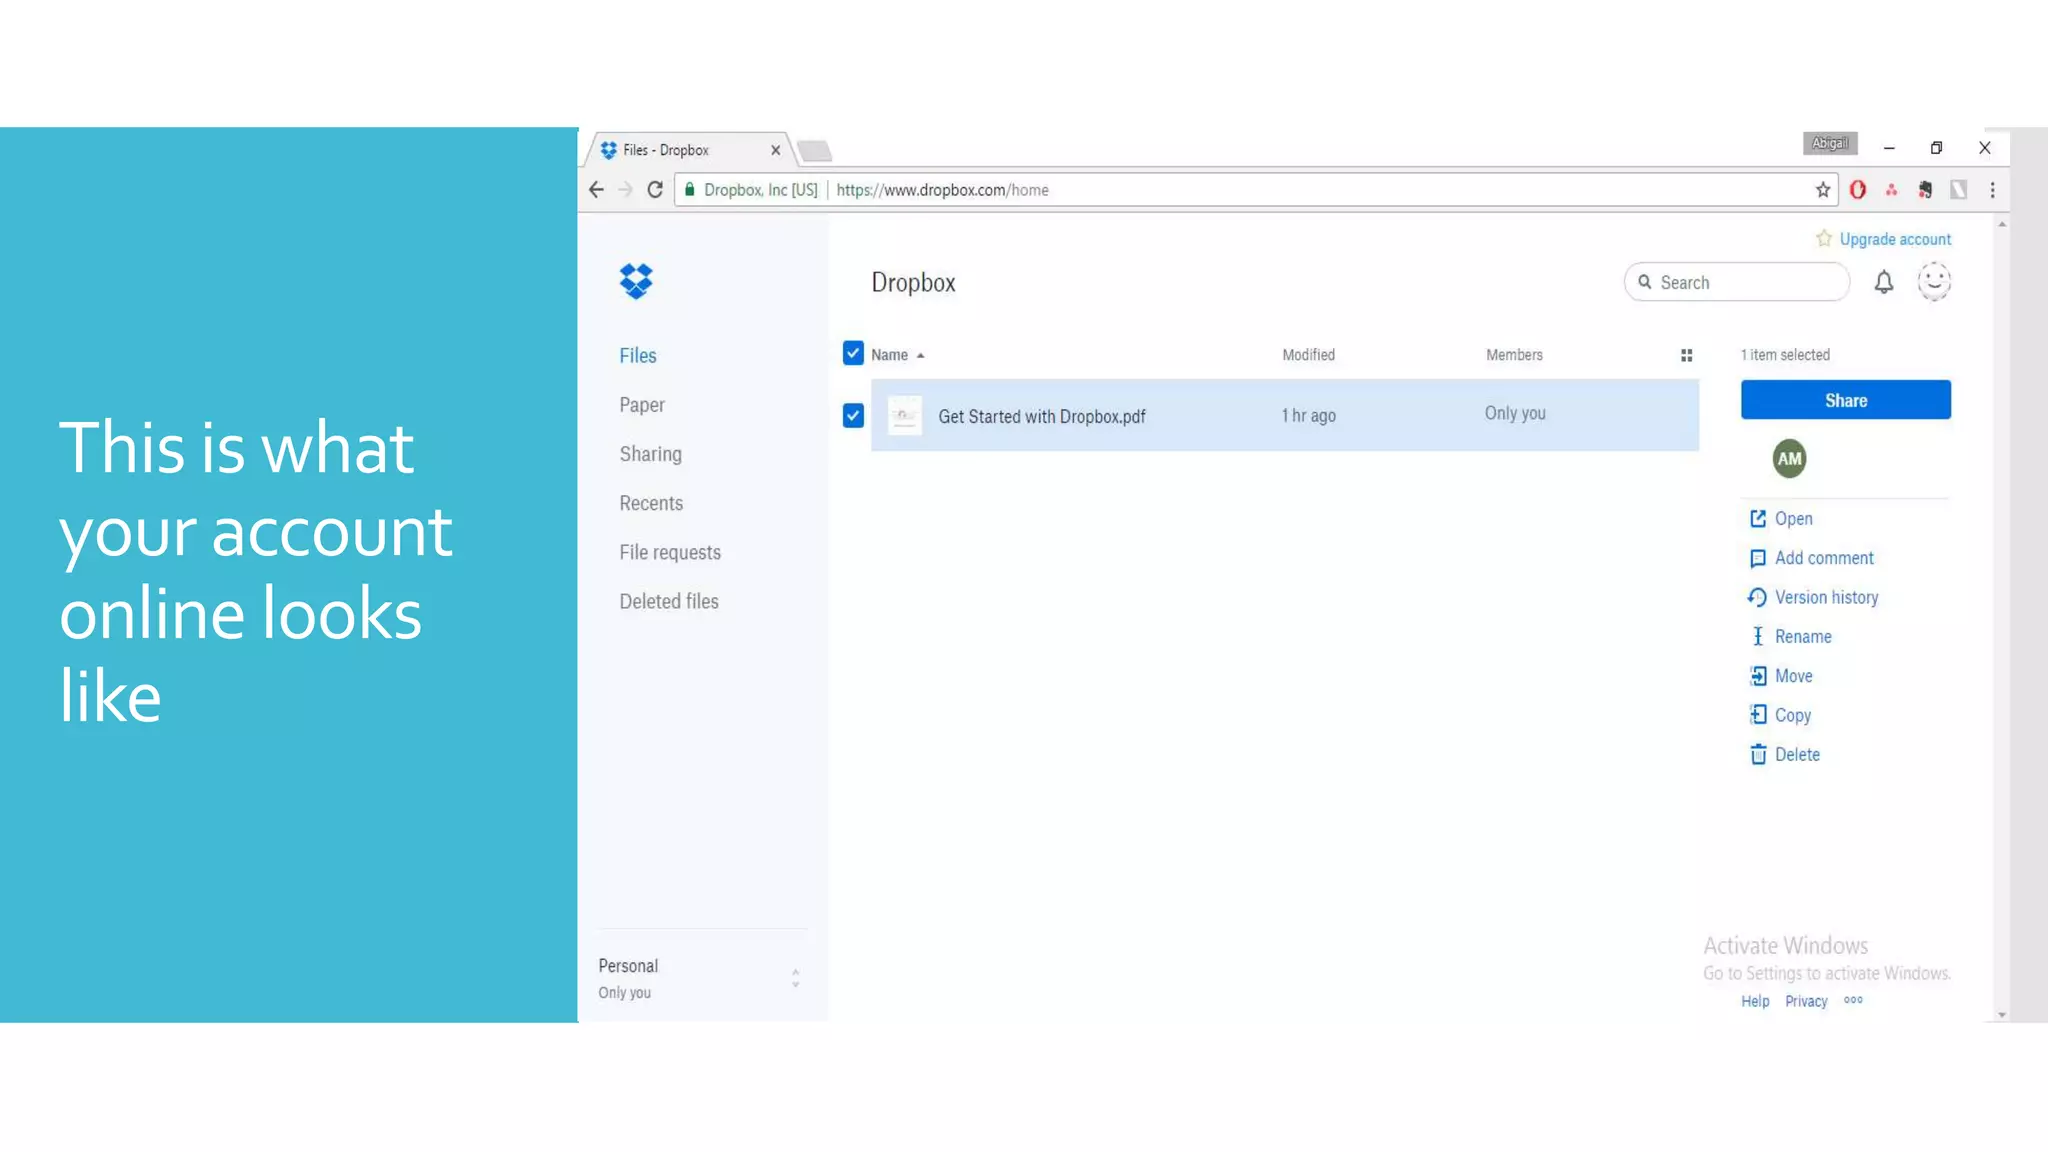Switch to grid view icon

point(1686,356)
